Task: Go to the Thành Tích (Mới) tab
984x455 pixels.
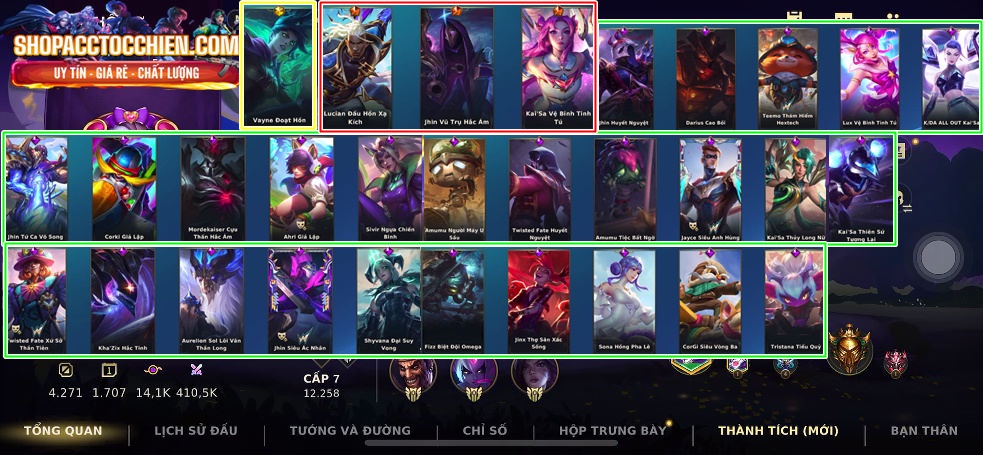Action: tap(778, 431)
